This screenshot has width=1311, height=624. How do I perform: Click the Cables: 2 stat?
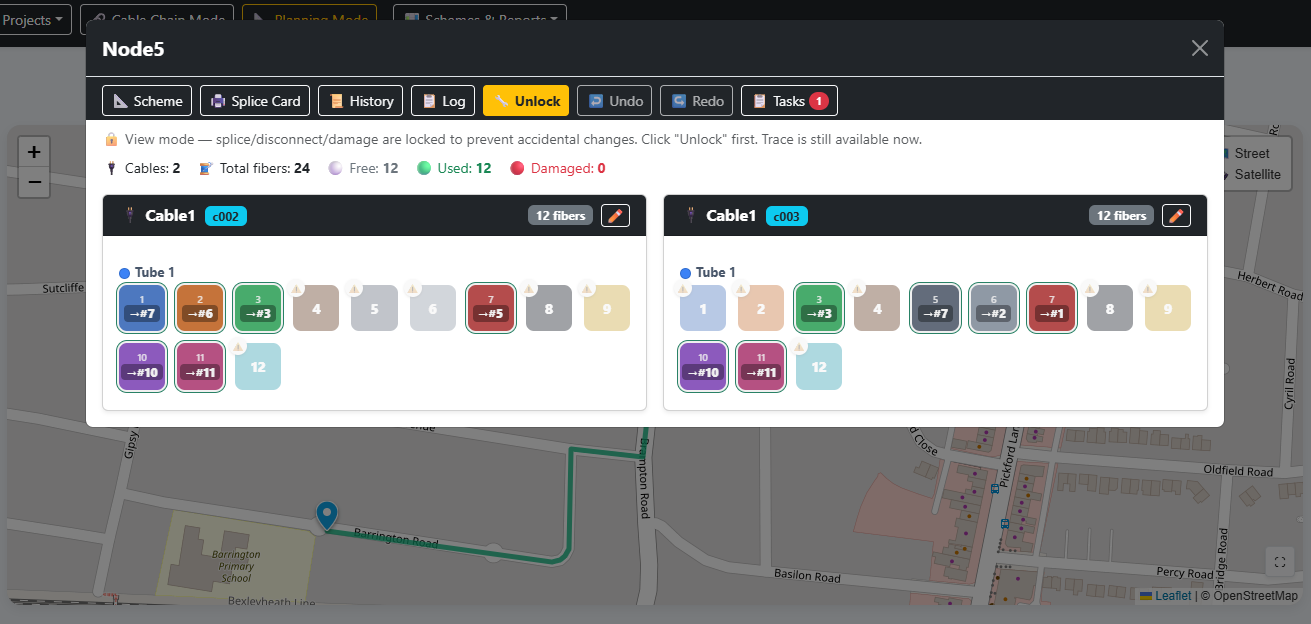click(x=142, y=168)
